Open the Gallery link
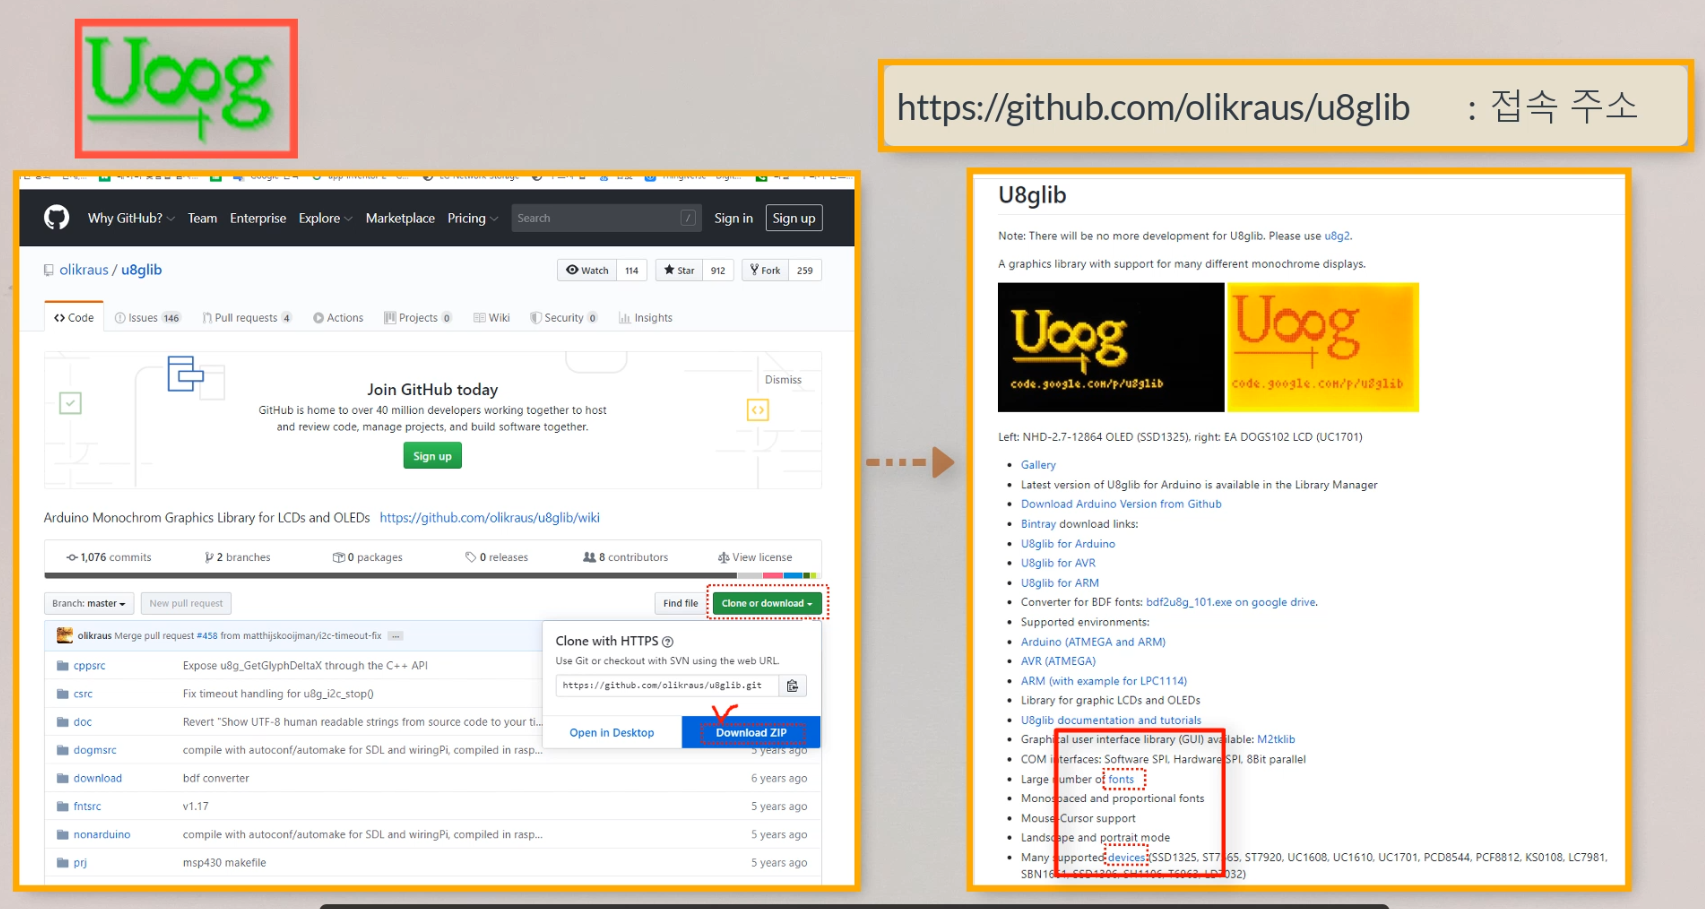This screenshot has width=1705, height=909. click(x=1038, y=465)
